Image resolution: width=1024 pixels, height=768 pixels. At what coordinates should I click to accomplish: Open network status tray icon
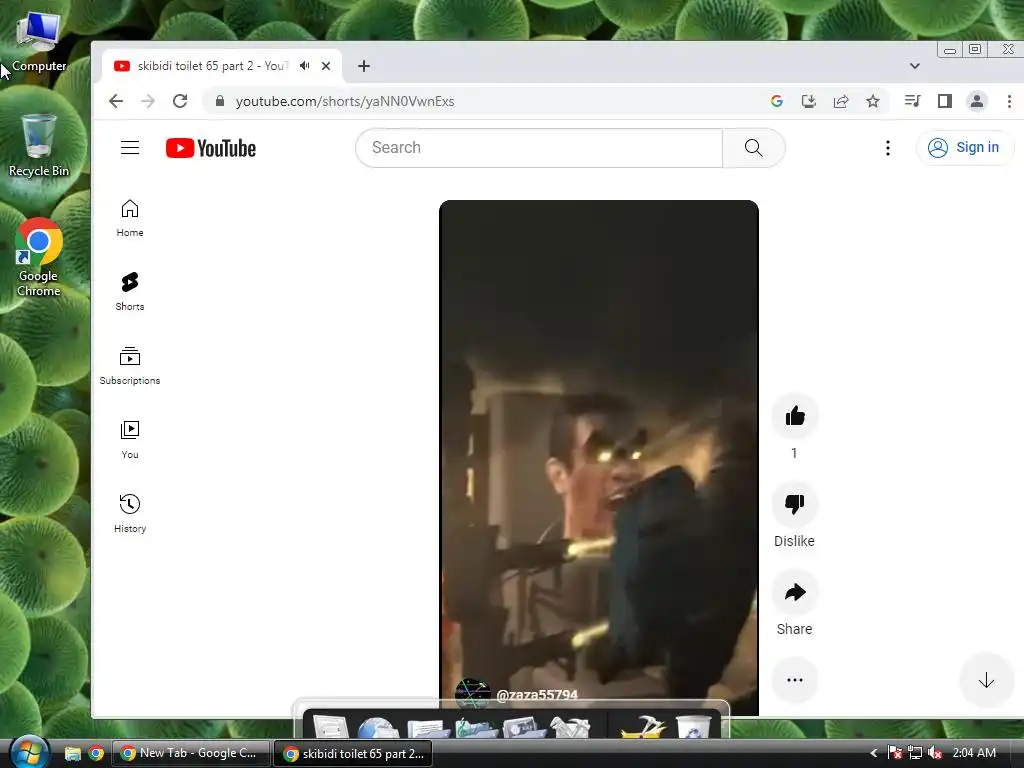915,753
